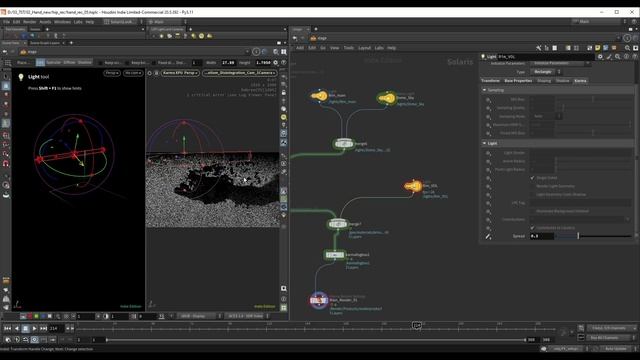Toggle Contributes to Caustics checkbox

tap(532, 228)
